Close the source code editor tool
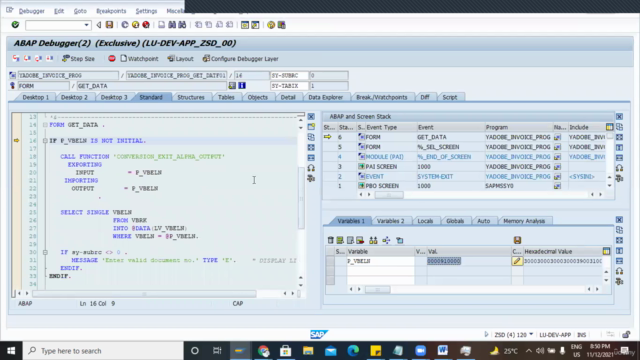This screenshot has height=360, width=640. point(311,117)
